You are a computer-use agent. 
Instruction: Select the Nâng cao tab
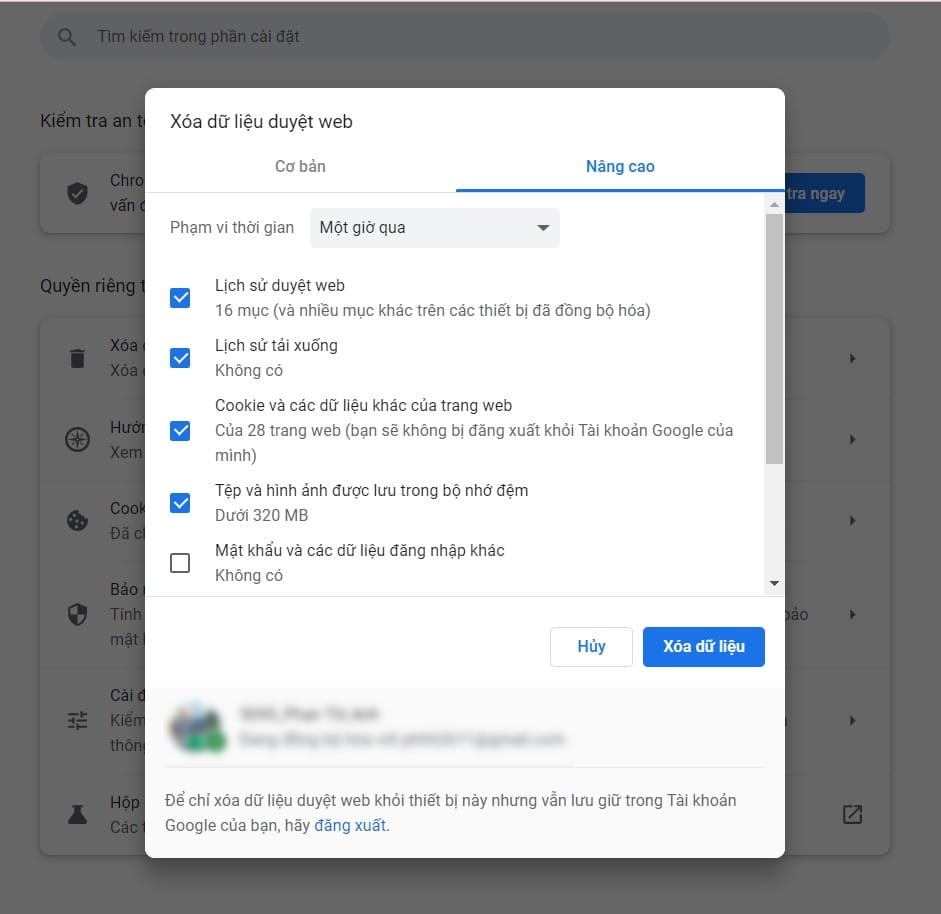click(x=620, y=166)
